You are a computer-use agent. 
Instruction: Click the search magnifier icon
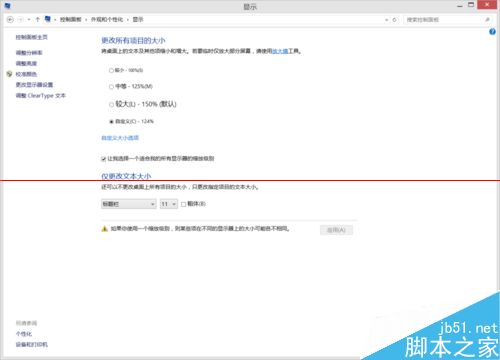pyautogui.click(x=487, y=20)
